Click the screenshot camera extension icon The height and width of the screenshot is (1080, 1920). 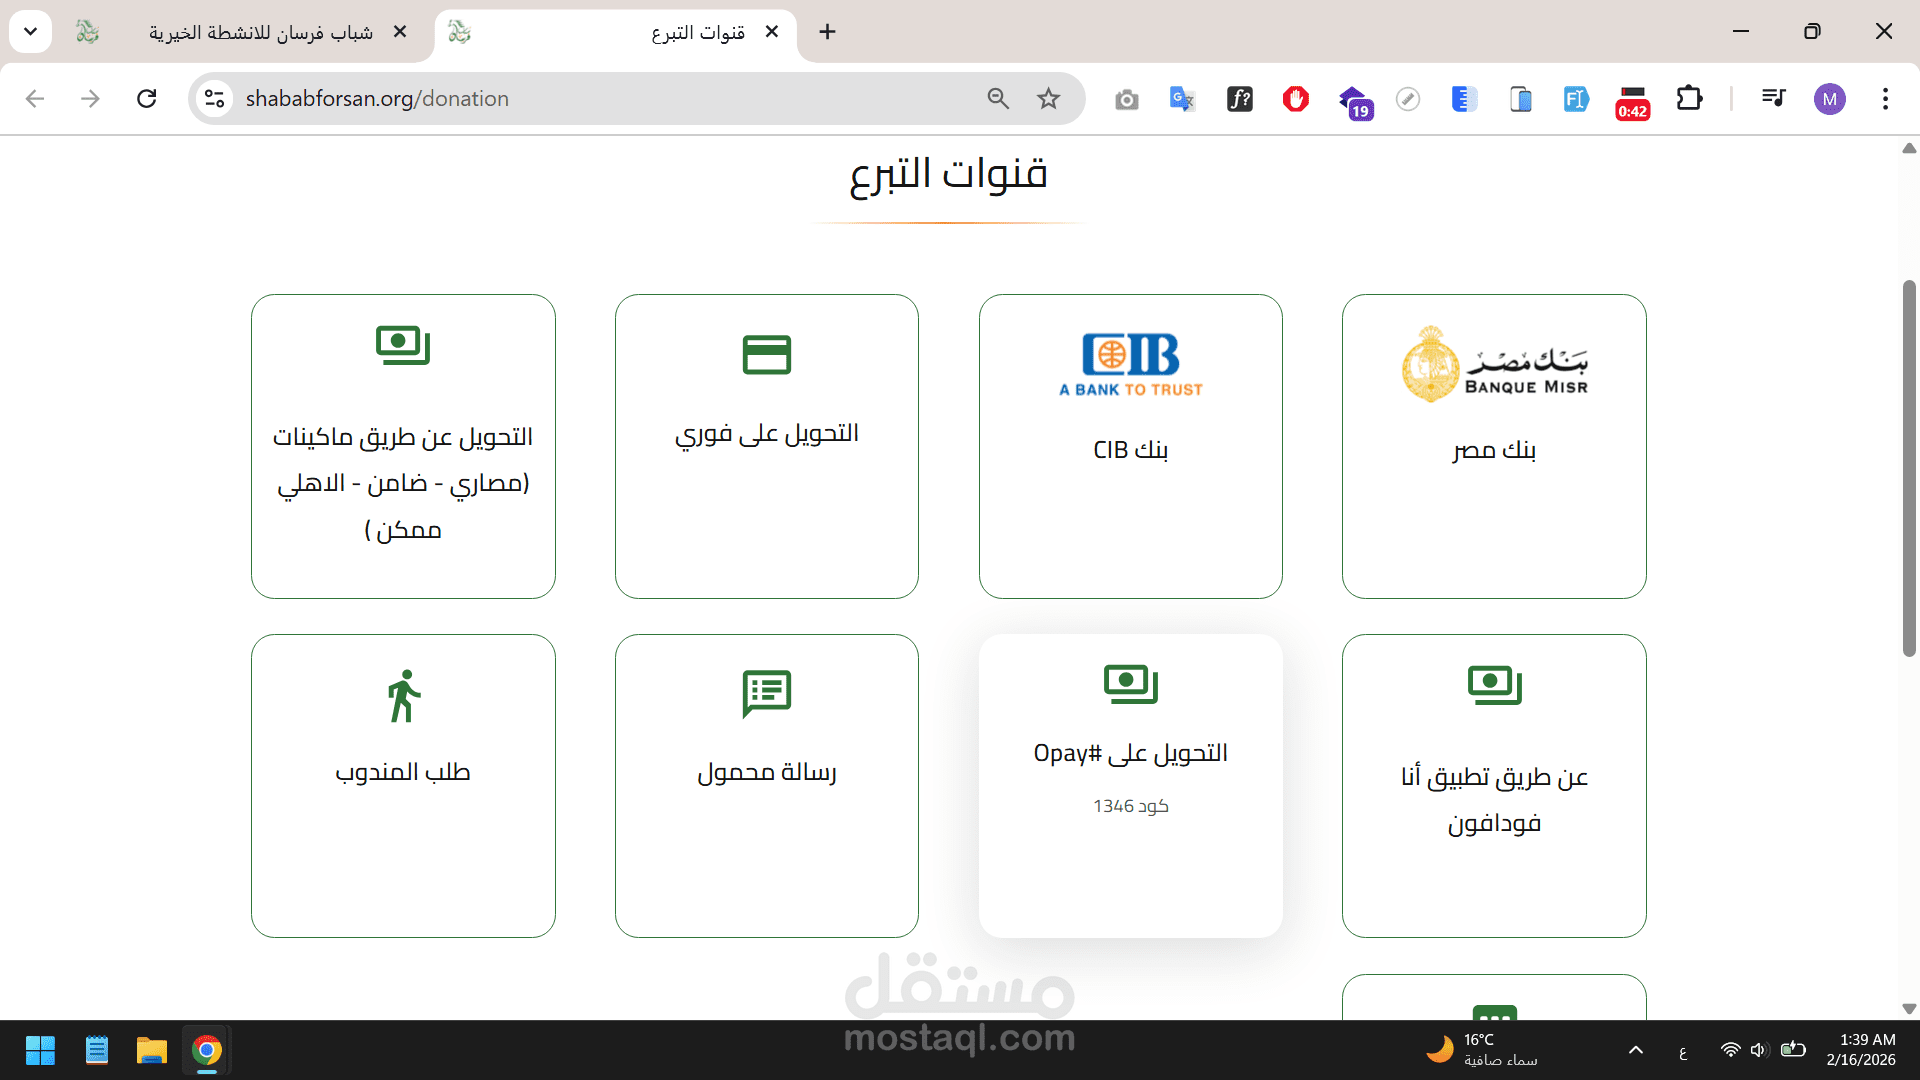click(1127, 99)
